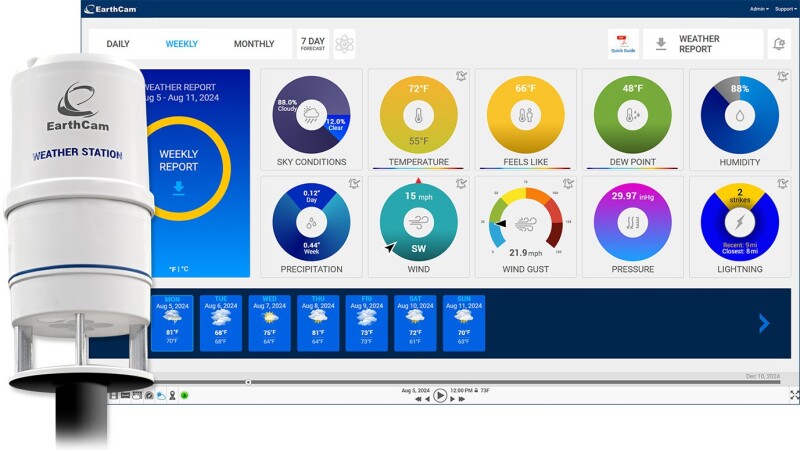The height and width of the screenshot is (450, 800).
Task: Click the thermometer icon in Temperature gauge
Action: pyautogui.click(x=418, y=116)
